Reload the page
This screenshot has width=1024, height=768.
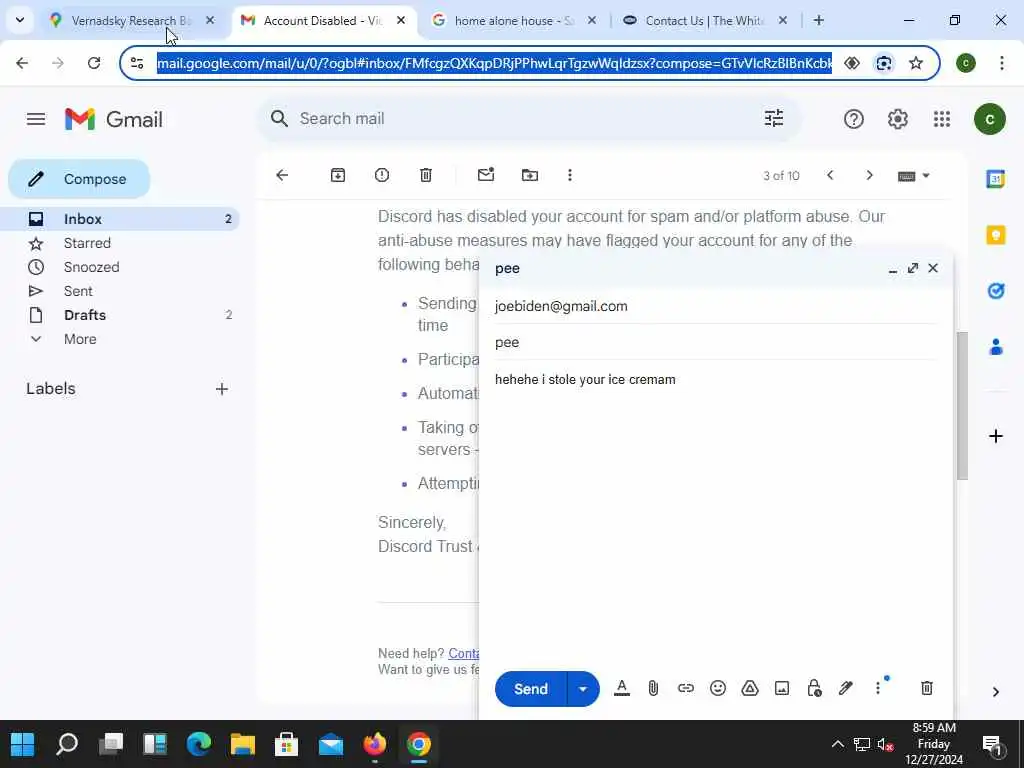pos(94,63)
